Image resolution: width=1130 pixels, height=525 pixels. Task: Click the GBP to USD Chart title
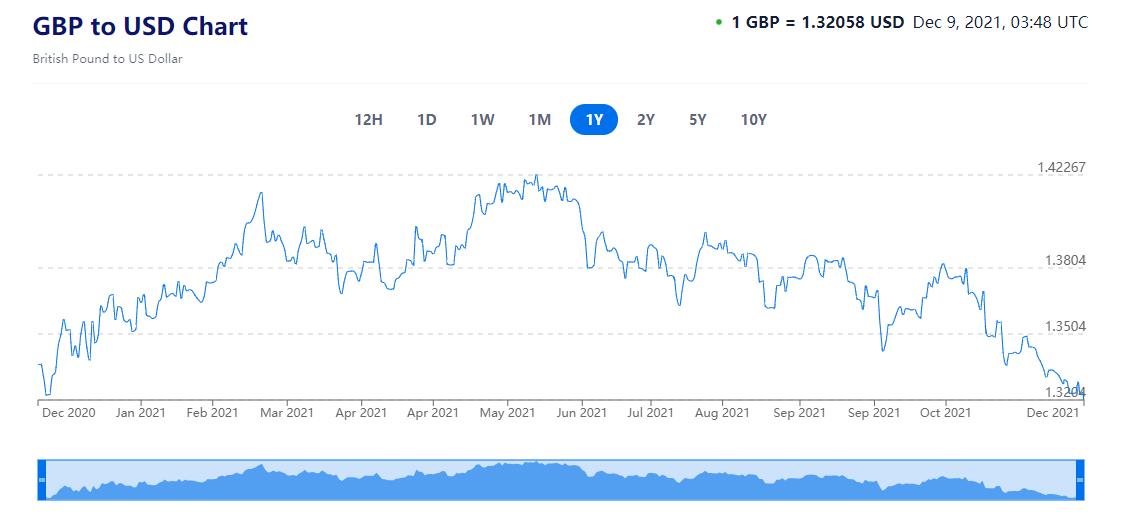(x=140, y=26)
